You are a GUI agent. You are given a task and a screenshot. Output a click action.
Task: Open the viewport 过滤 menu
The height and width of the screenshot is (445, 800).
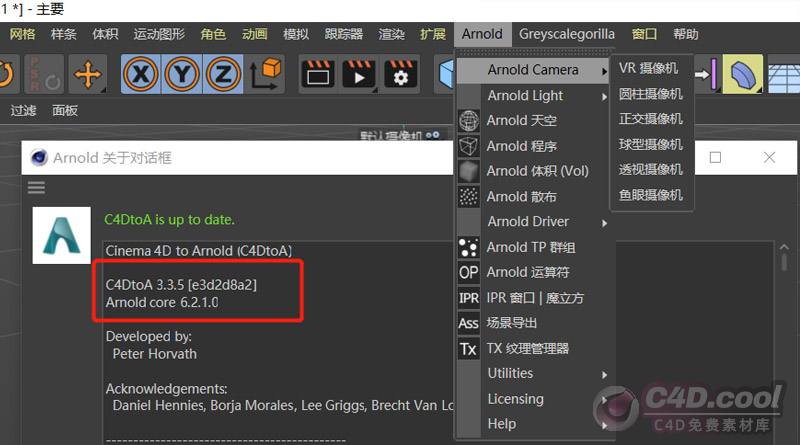[x=23, y=110]
